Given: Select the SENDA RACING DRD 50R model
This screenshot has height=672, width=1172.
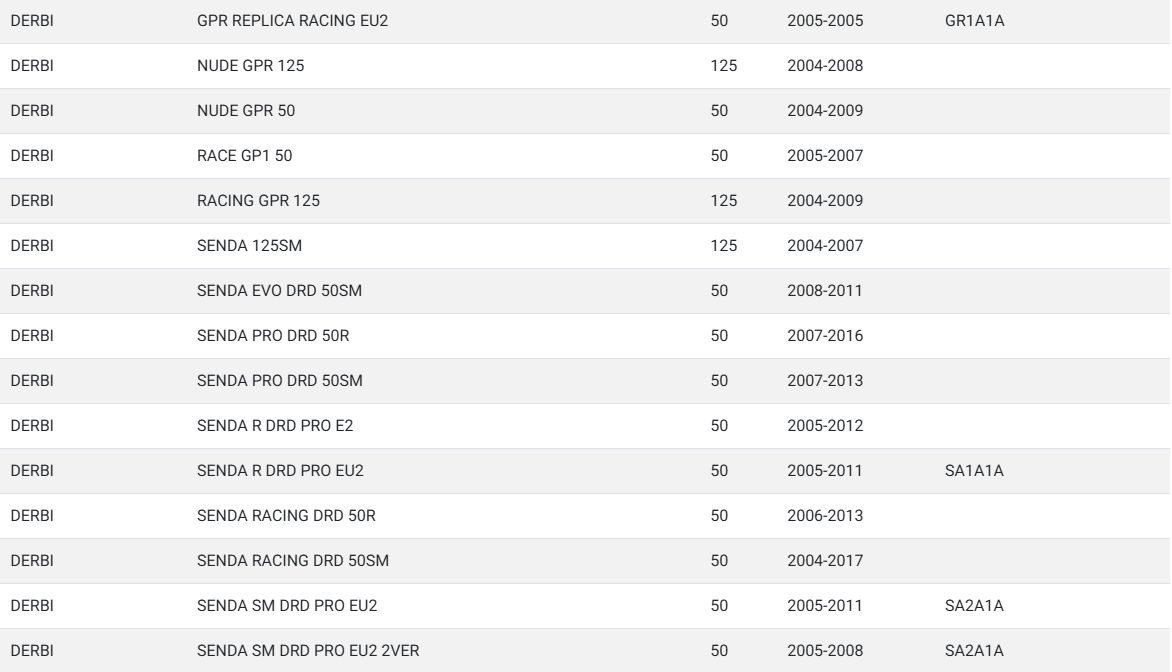Looking at the screenshot, I should (x=286, y=515).
